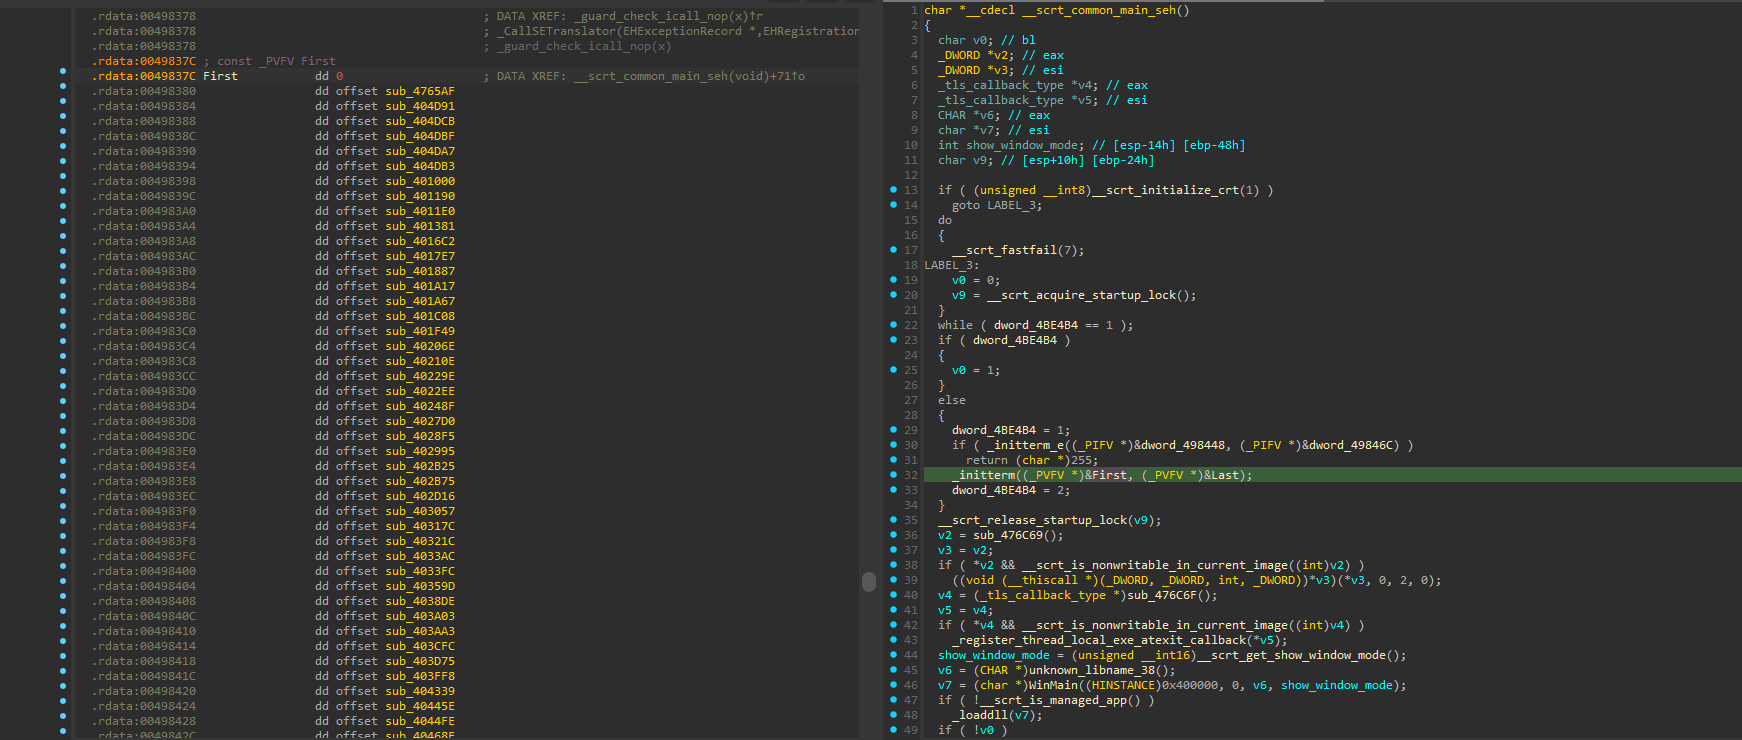Click breakpoint dot on pseudocode line 22

pyautogui.click(x=893, y=325)
